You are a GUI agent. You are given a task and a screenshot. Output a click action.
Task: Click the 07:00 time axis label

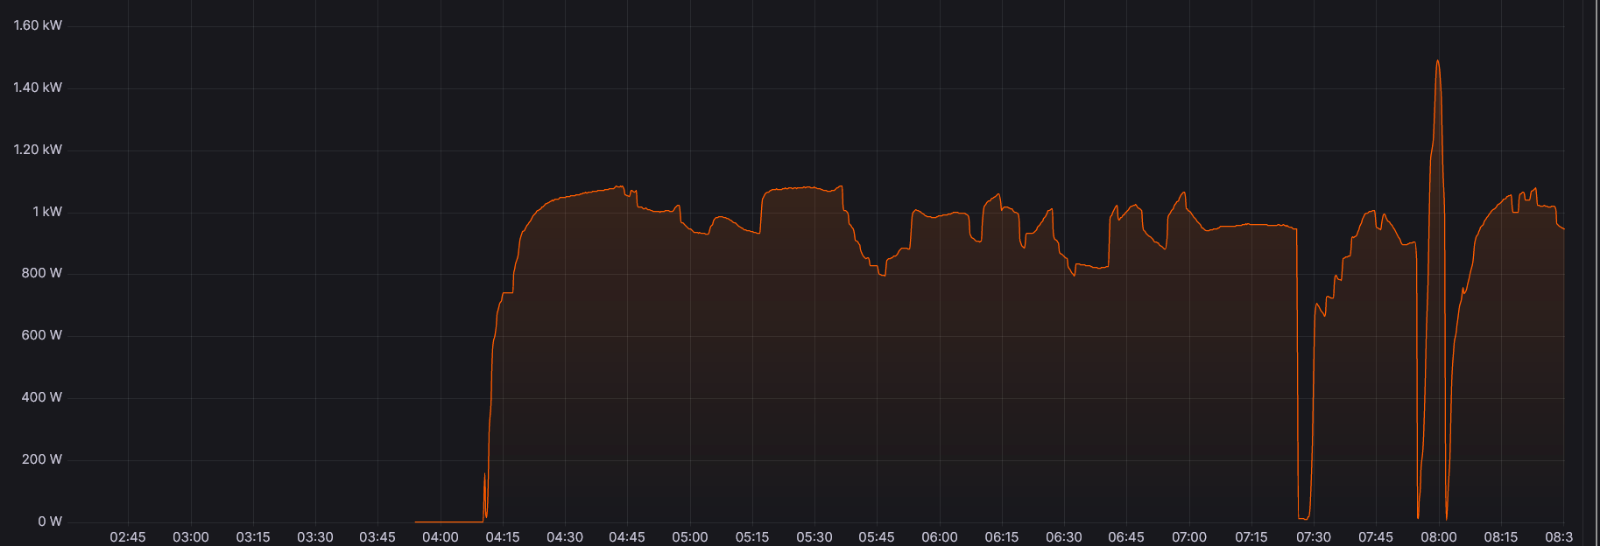click(1189, 537)
